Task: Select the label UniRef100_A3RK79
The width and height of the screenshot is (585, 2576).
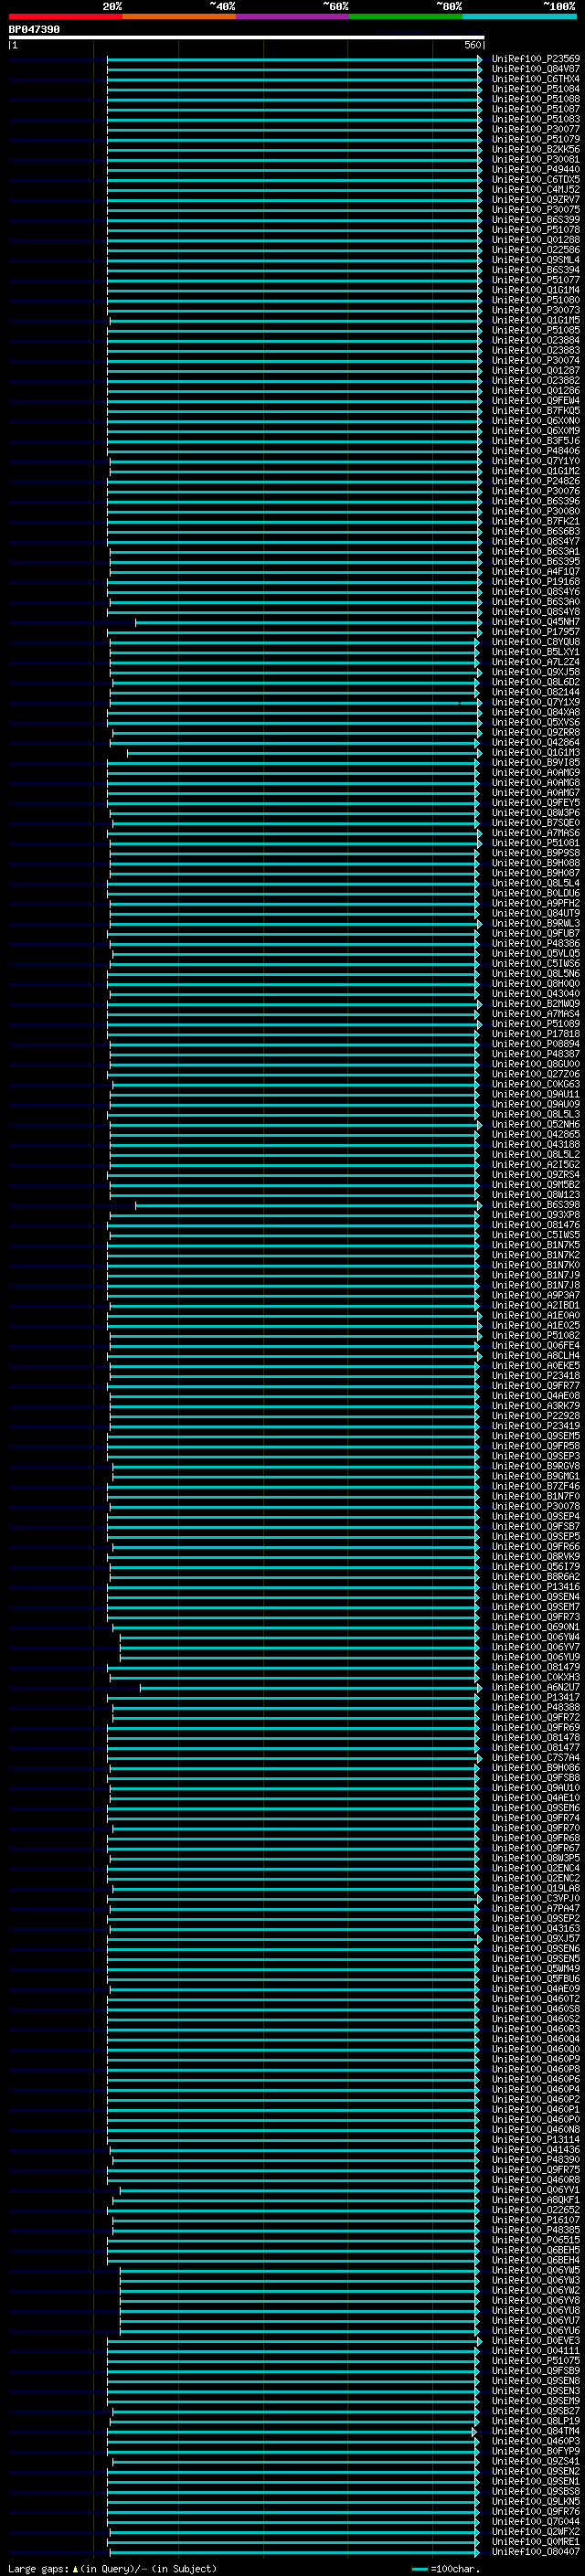Action: (536, 1406)
